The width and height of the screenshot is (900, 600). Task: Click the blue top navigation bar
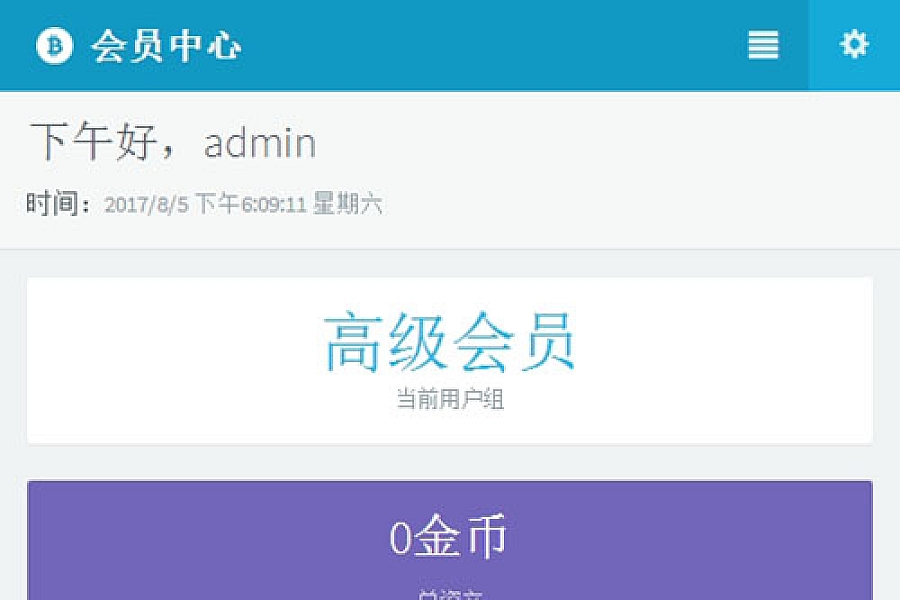pos(450,45)
